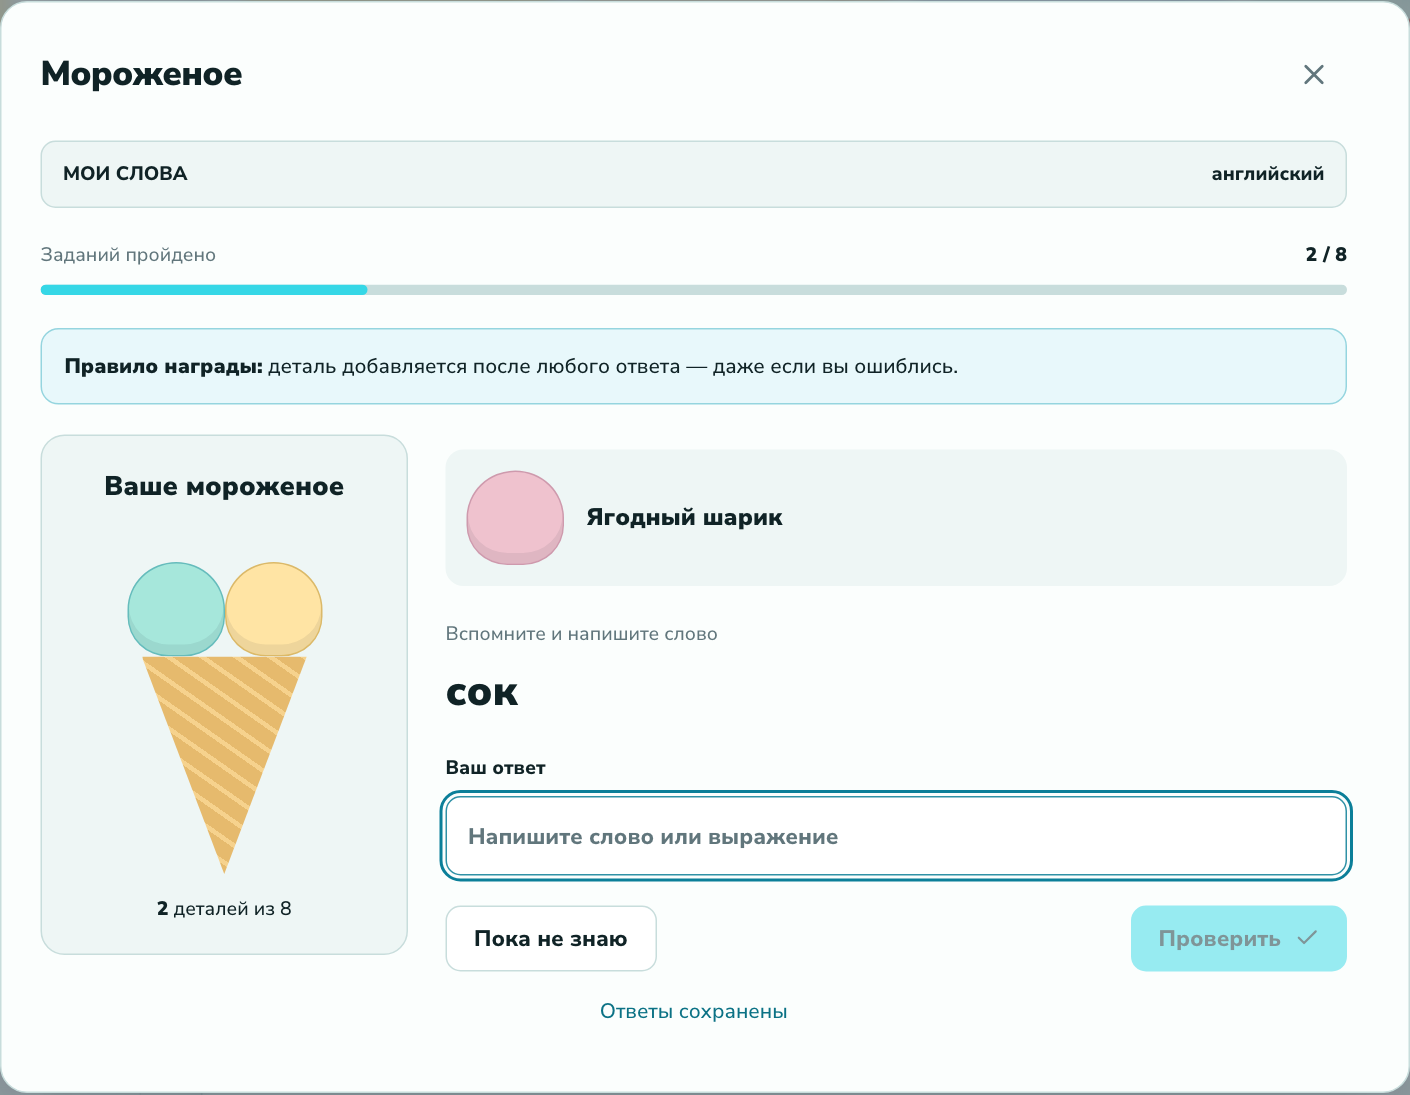The height and width of the screenshot is (1095, 1410).
Task: Click the '2 деталей из 8' counter
Action: [224, 909]
